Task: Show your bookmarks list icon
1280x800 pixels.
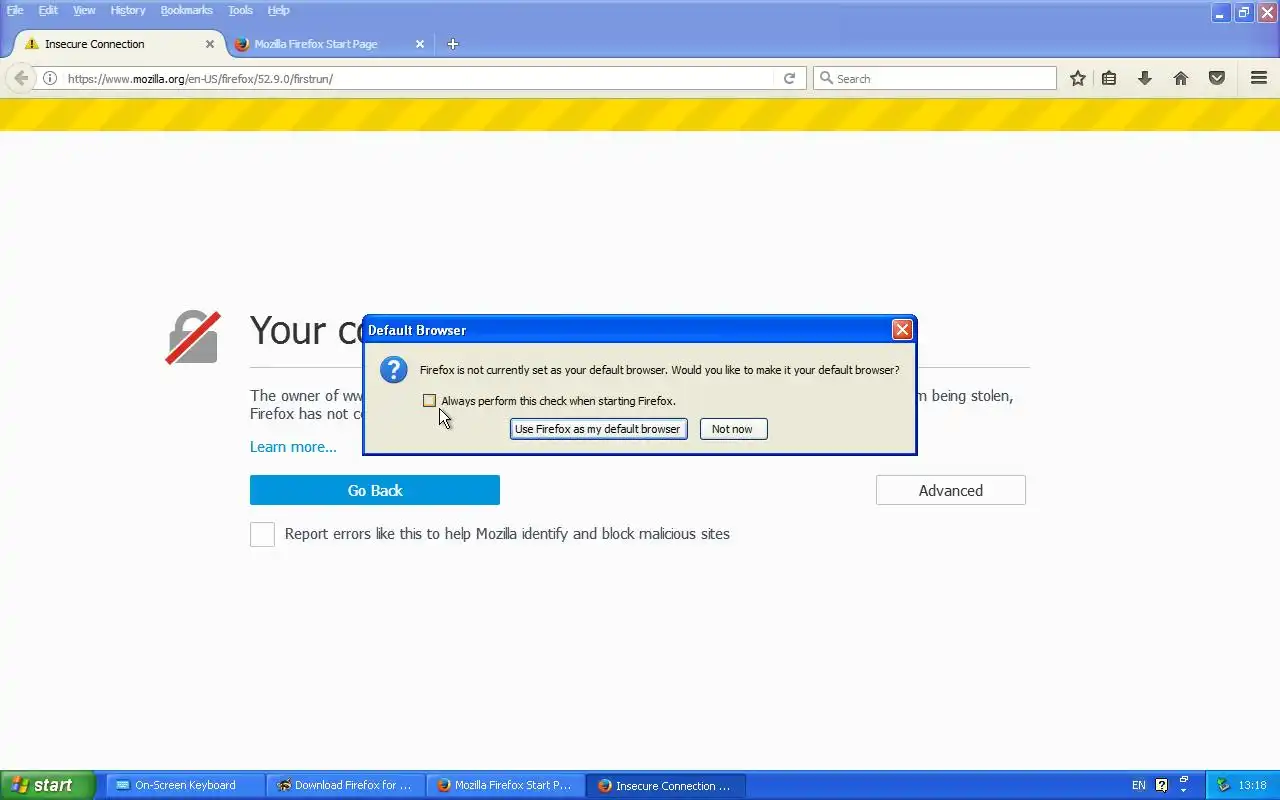Action: pyautogui.click(x=1109, y=78)
